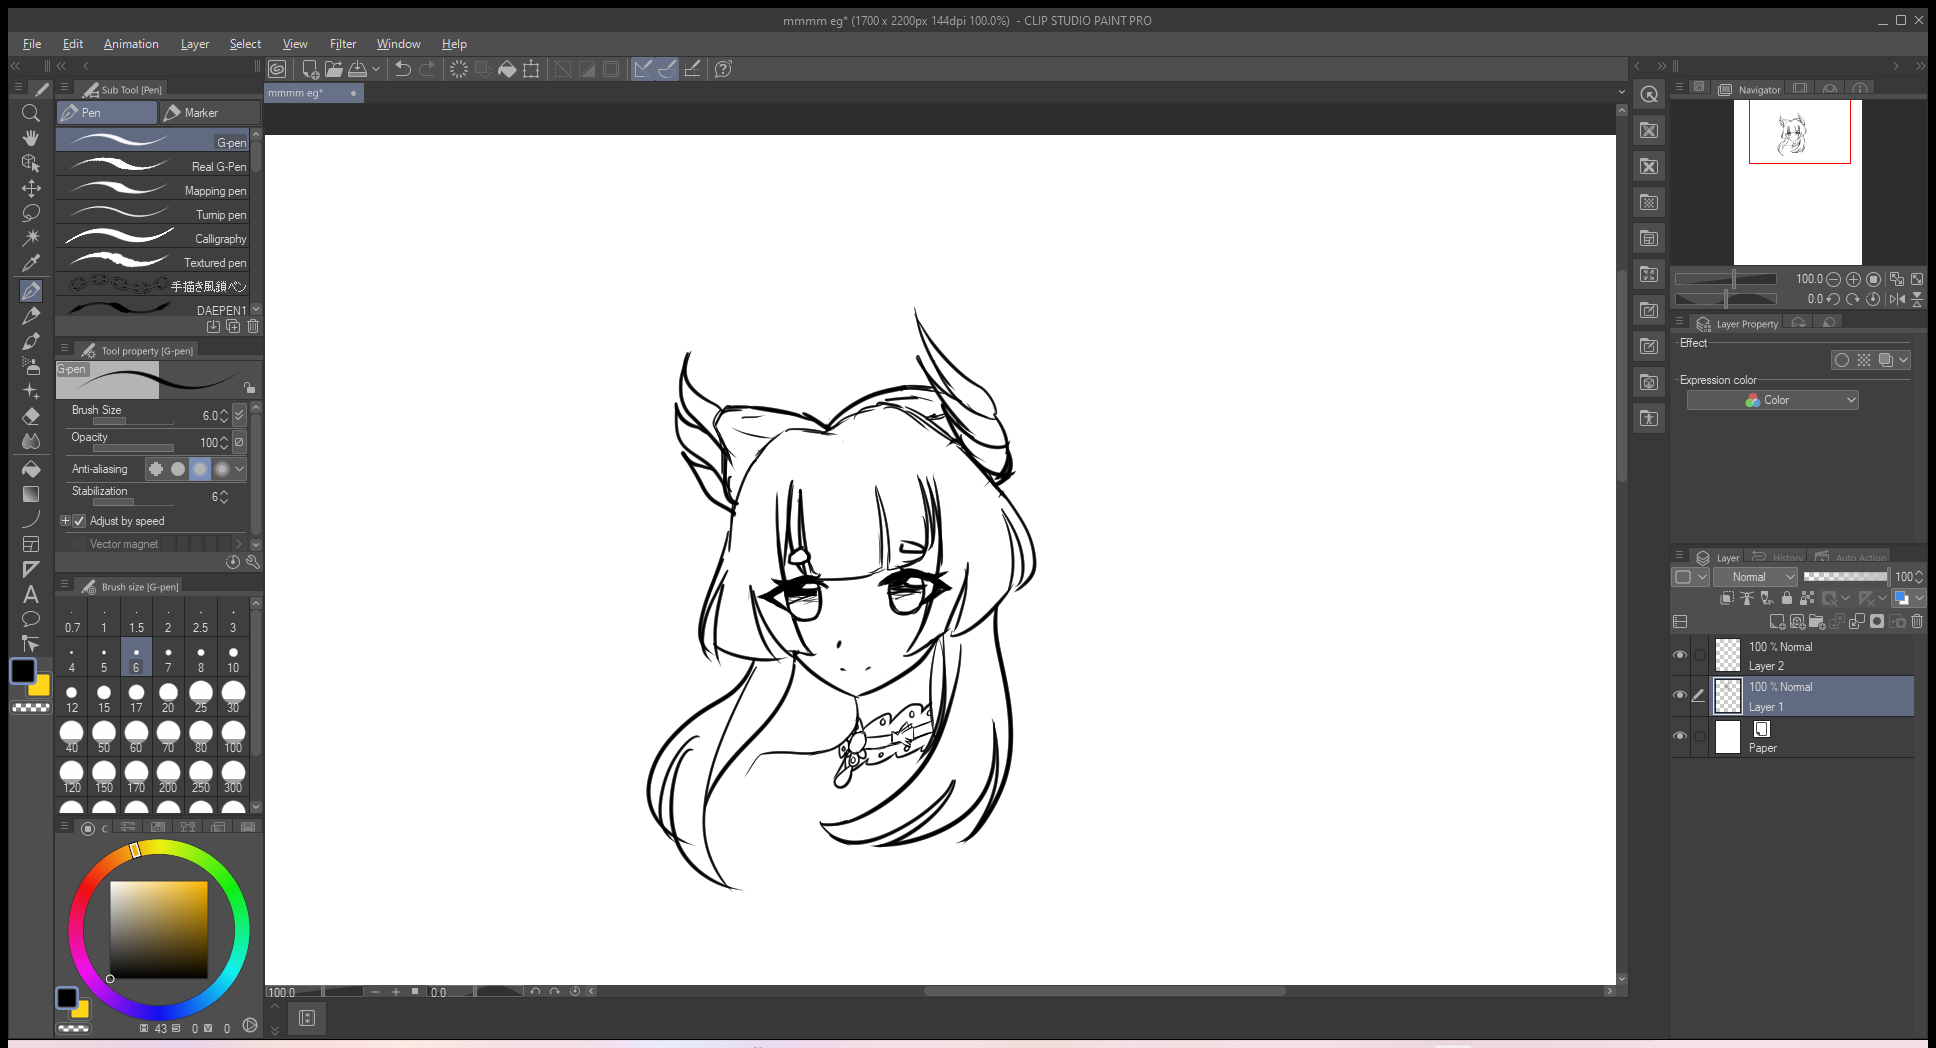Choose the Textured pen sub tool
This screenshot has height=1048, width=1936.
152,262
